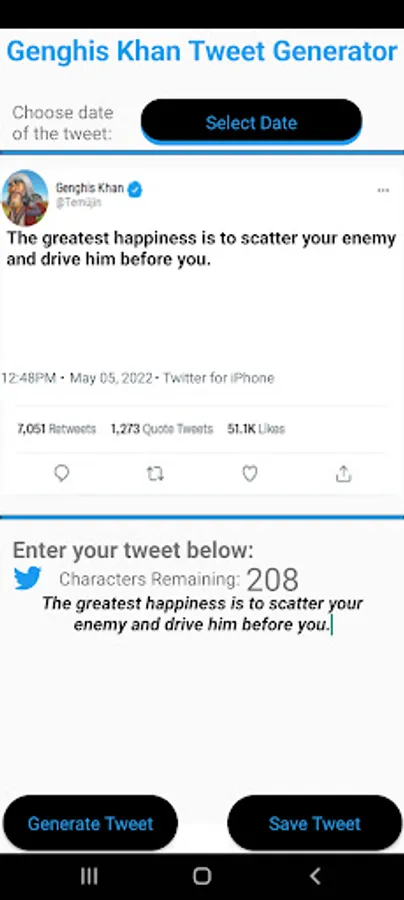
Task: Tap the Android back arrow
Action: coord(315,876)
